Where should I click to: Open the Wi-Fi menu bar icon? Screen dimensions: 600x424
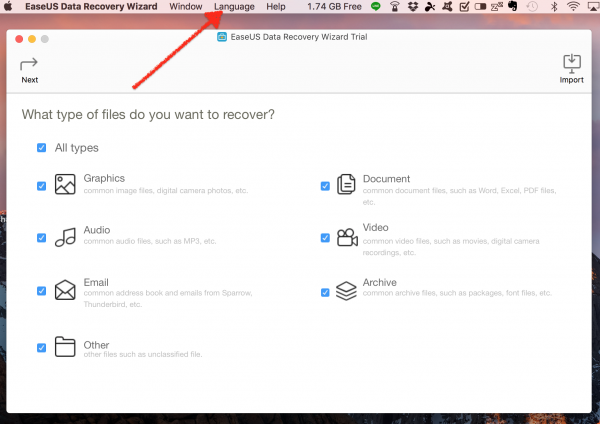point(573,6)
